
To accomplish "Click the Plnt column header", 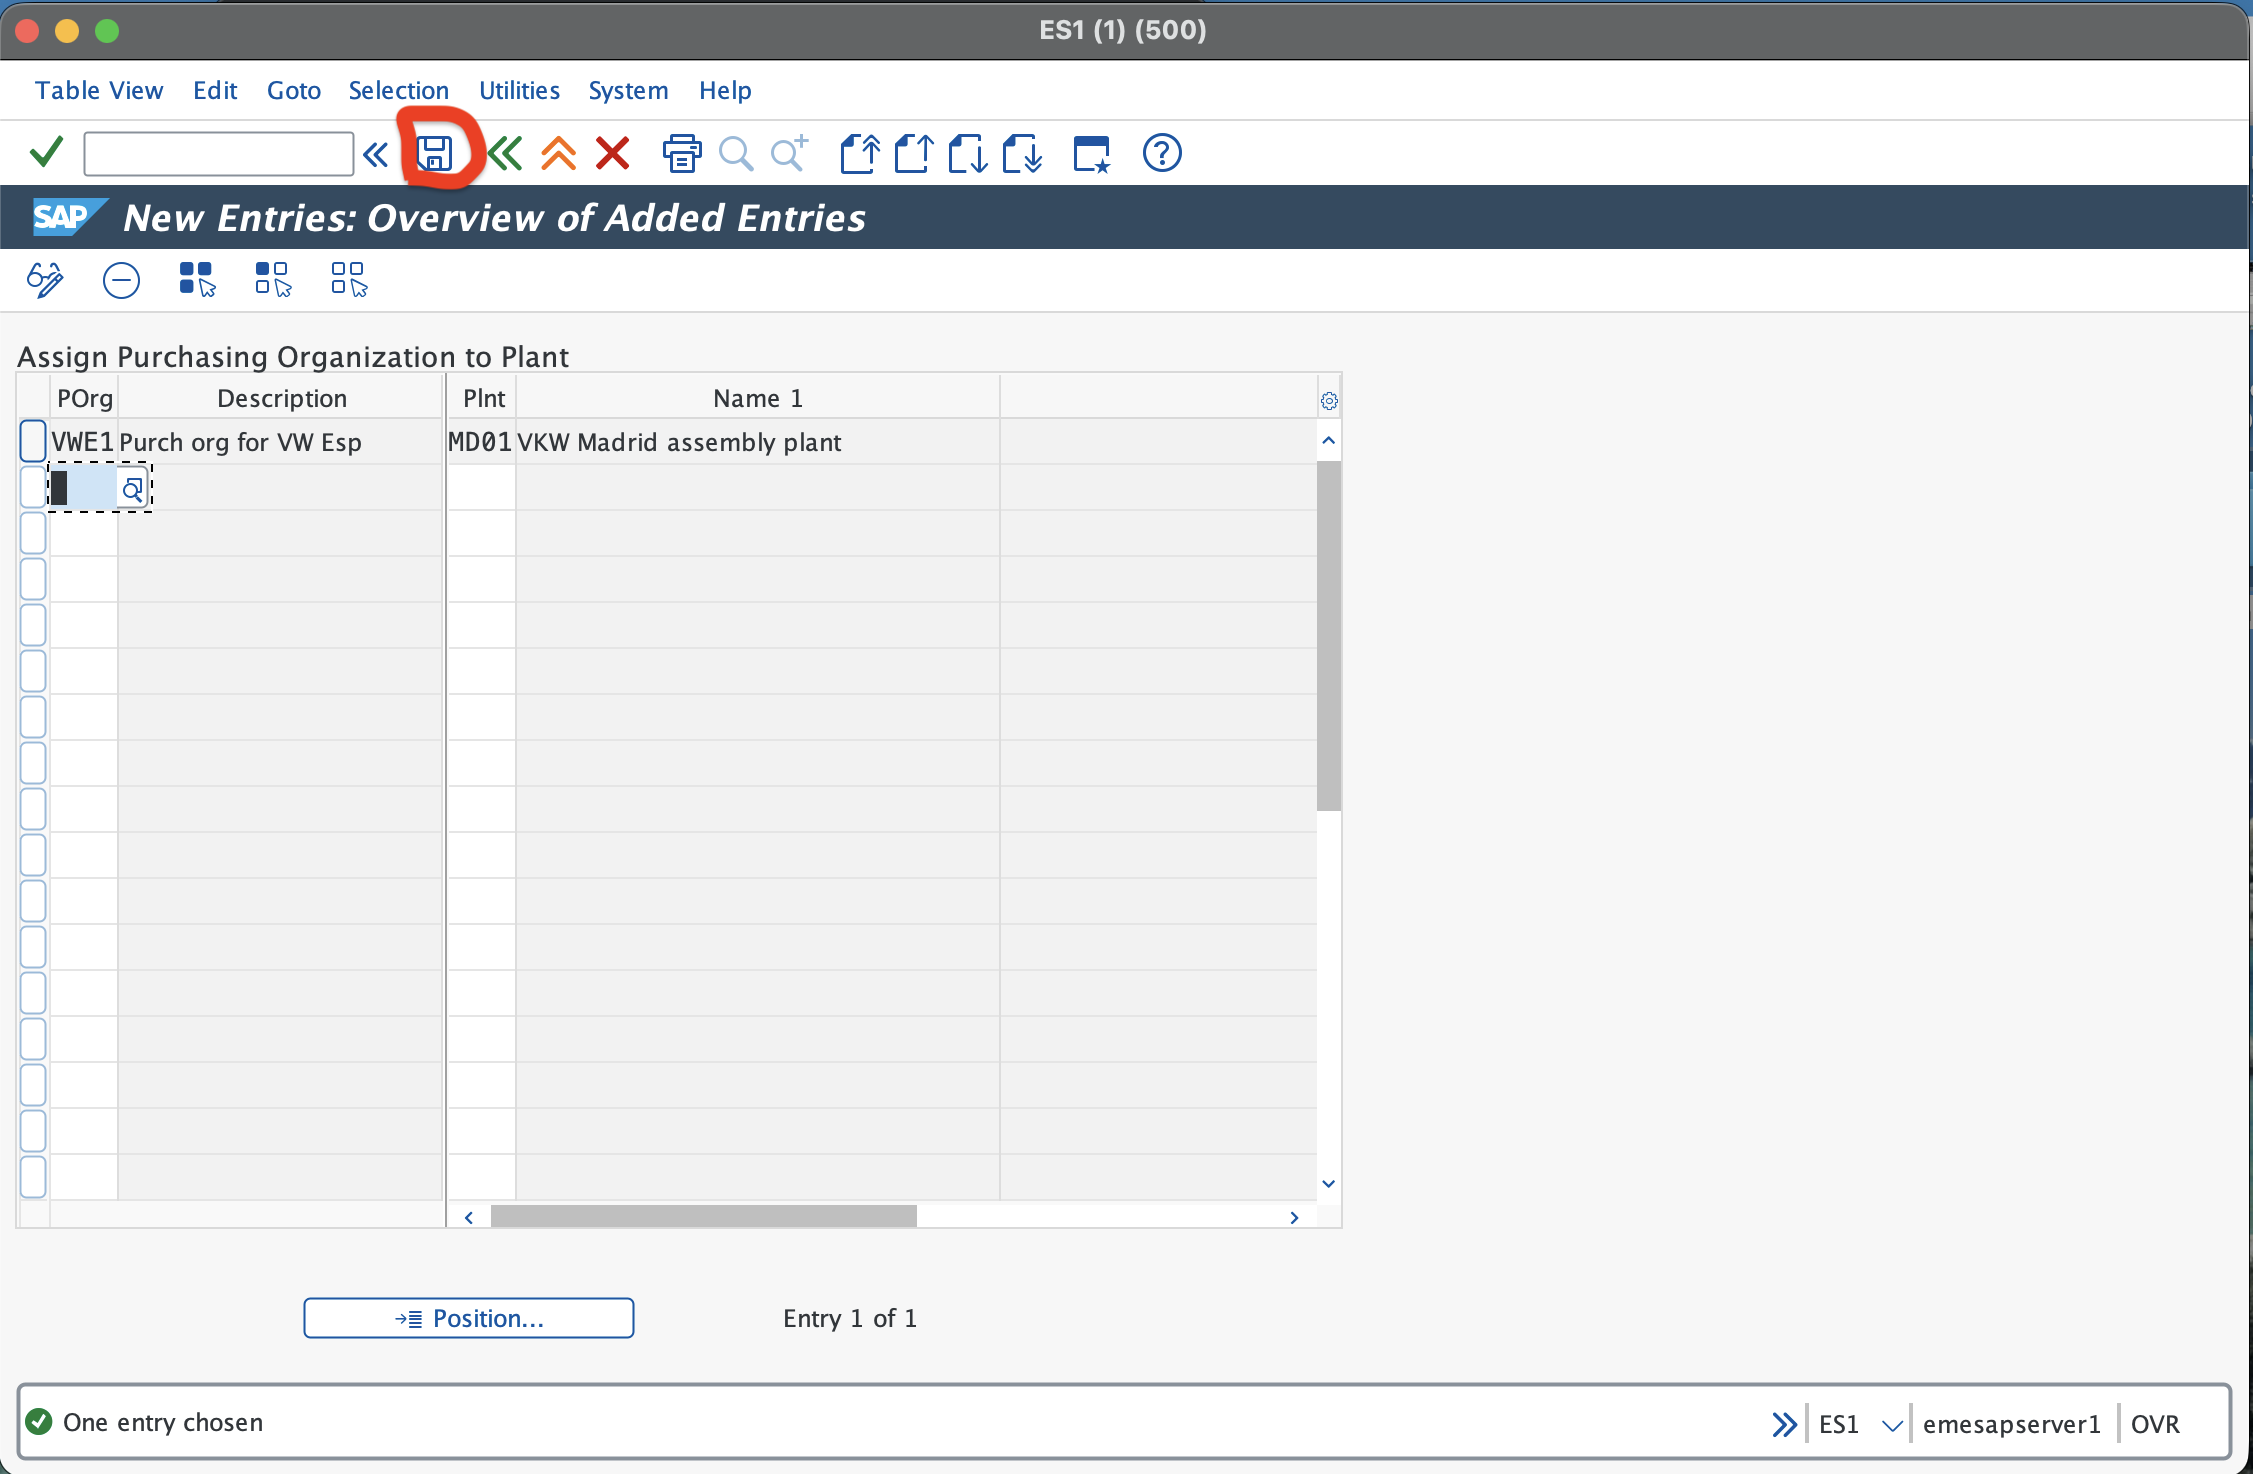I will [x=484, y=398].
